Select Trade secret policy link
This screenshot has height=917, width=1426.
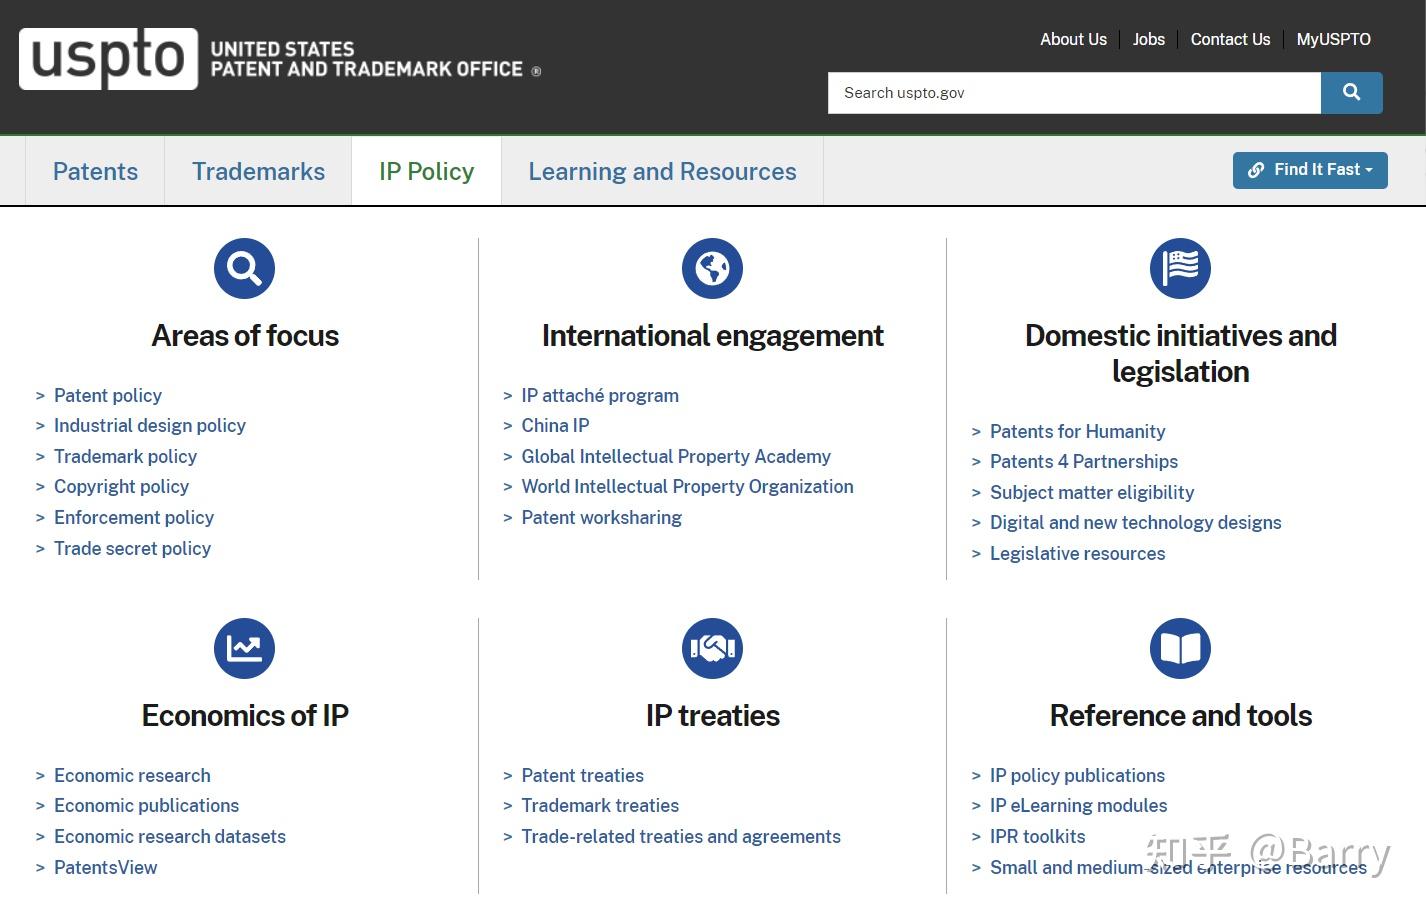(x=132, y=548)
